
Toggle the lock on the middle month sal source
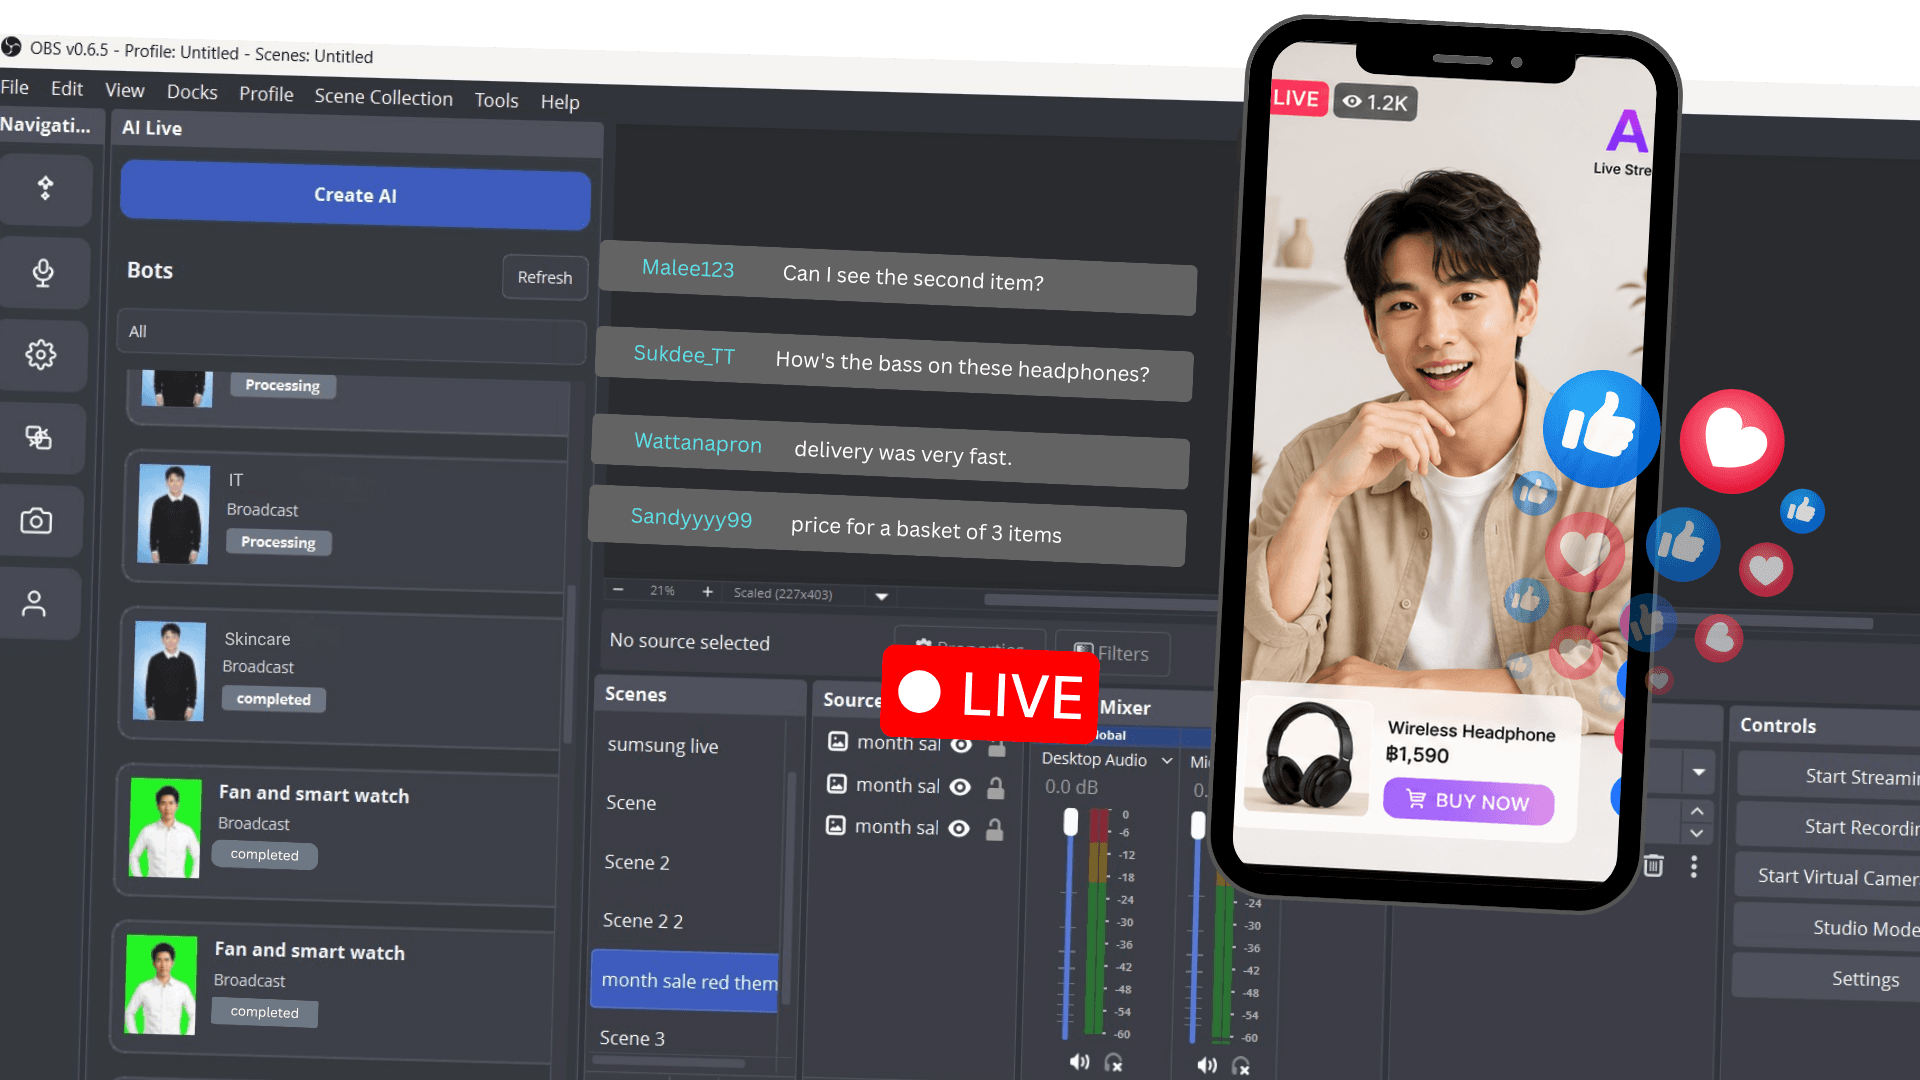(x=996, y=788)
